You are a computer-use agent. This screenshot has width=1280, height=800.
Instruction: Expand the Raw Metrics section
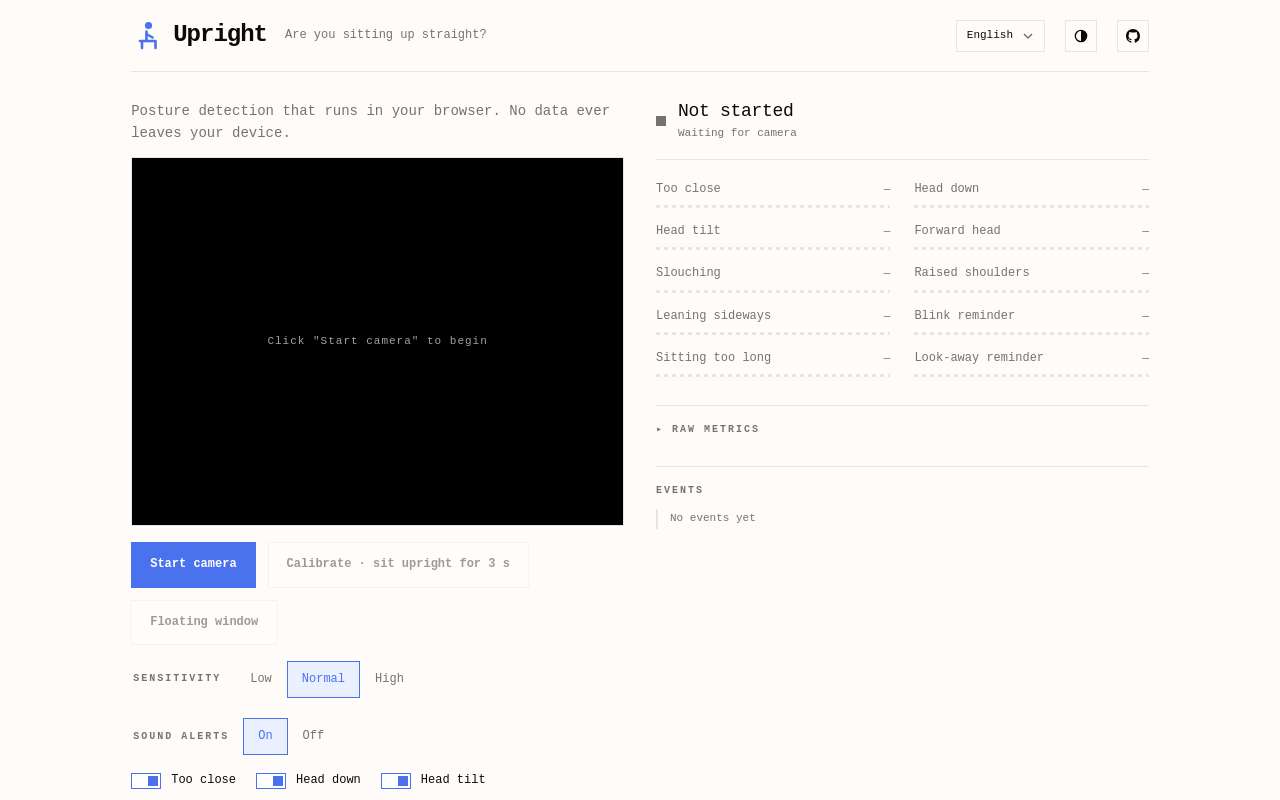[x=708, y=430]
